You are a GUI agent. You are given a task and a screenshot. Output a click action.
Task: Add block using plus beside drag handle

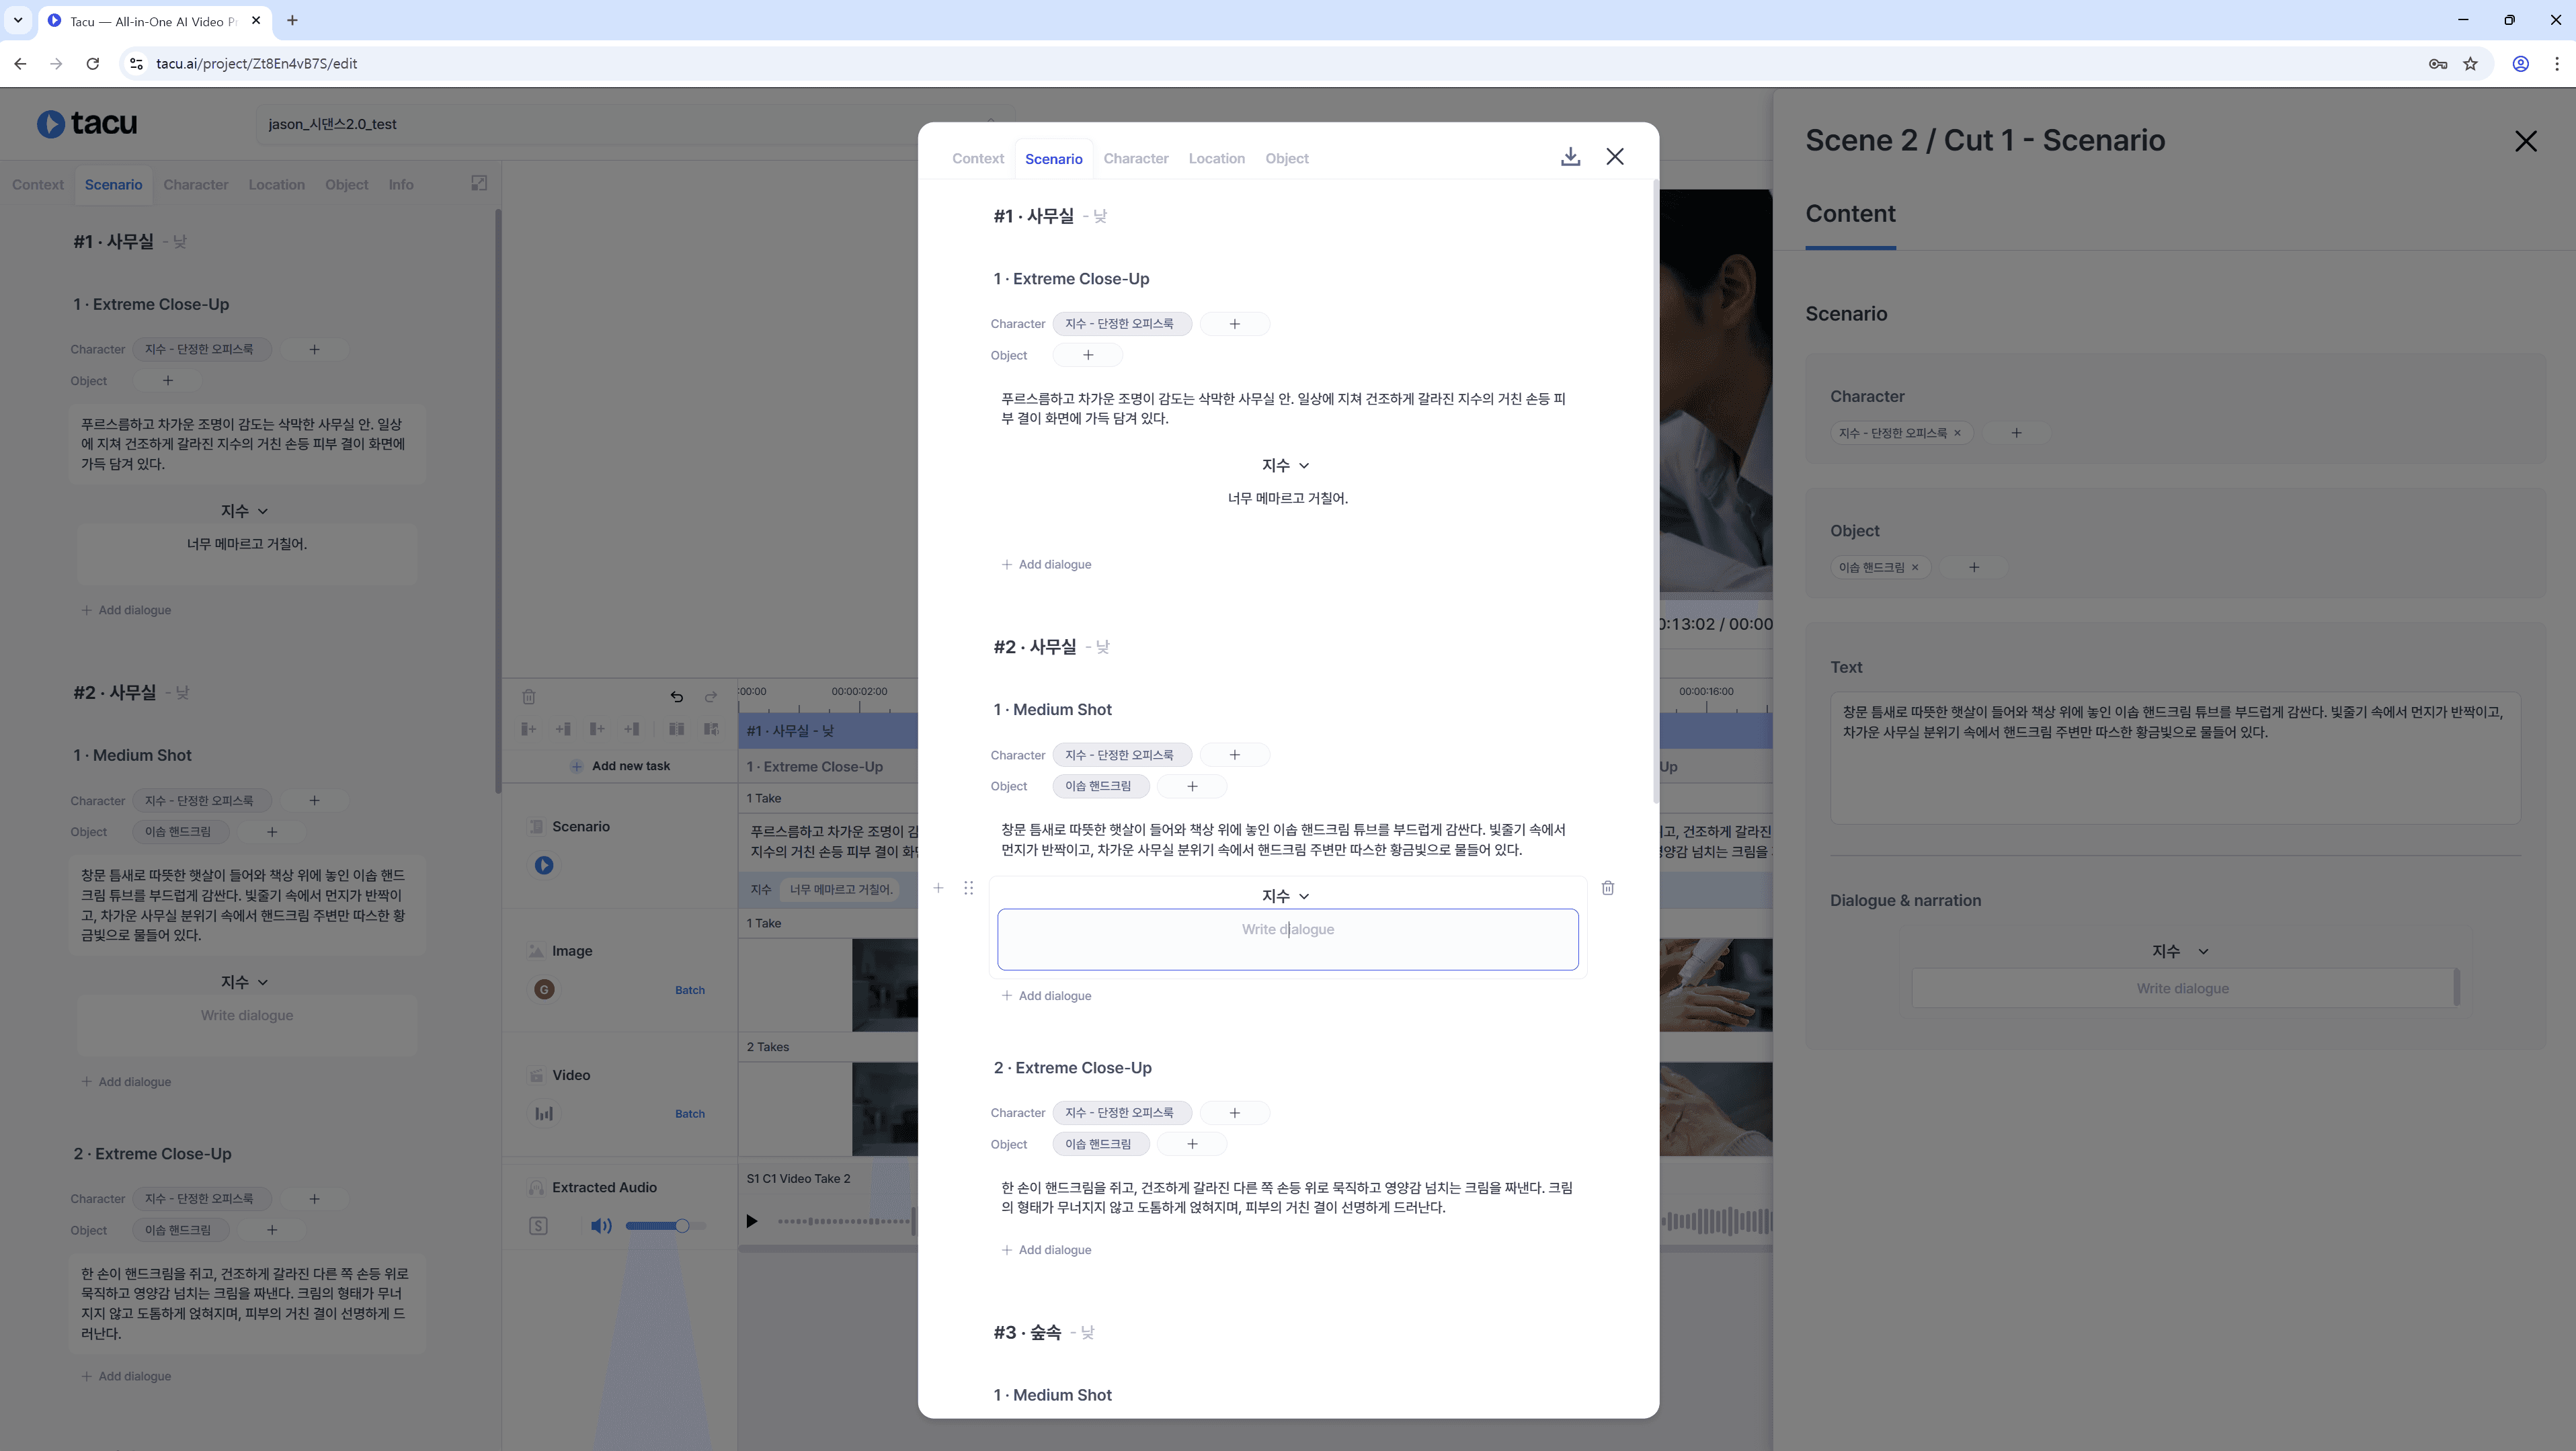(x=938, y=888)
